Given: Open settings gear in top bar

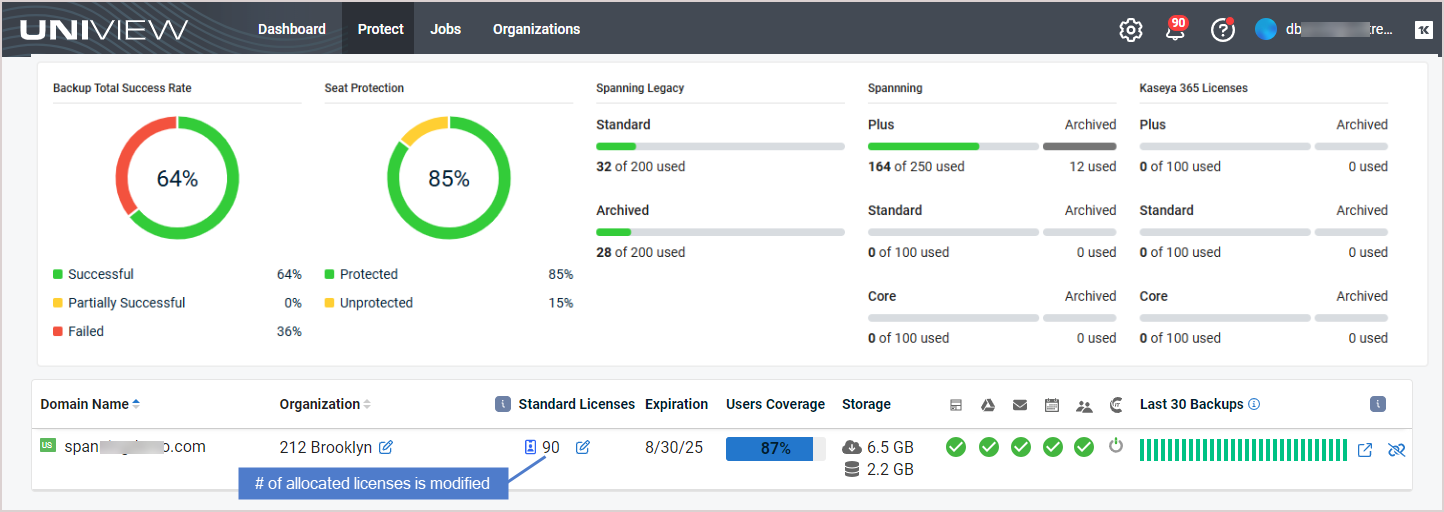Looking at the screenshot, I should click(x=1130, y=30).
